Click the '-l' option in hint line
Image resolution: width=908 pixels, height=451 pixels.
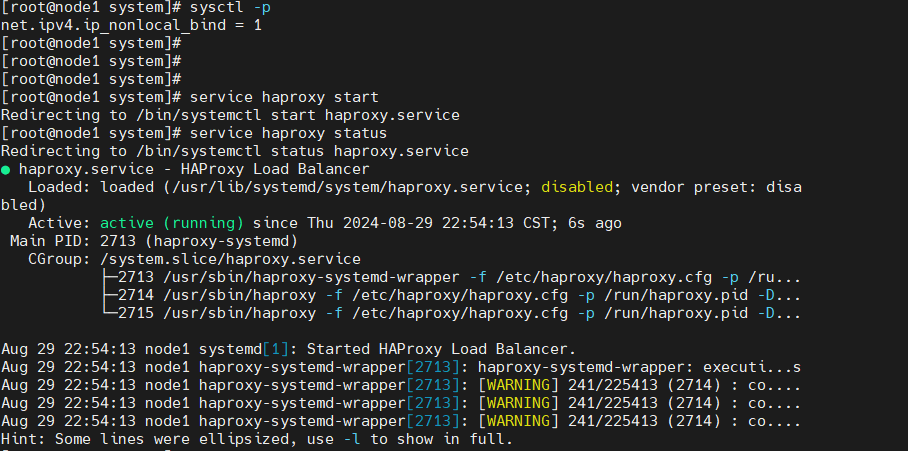click(x=352, y=439)
